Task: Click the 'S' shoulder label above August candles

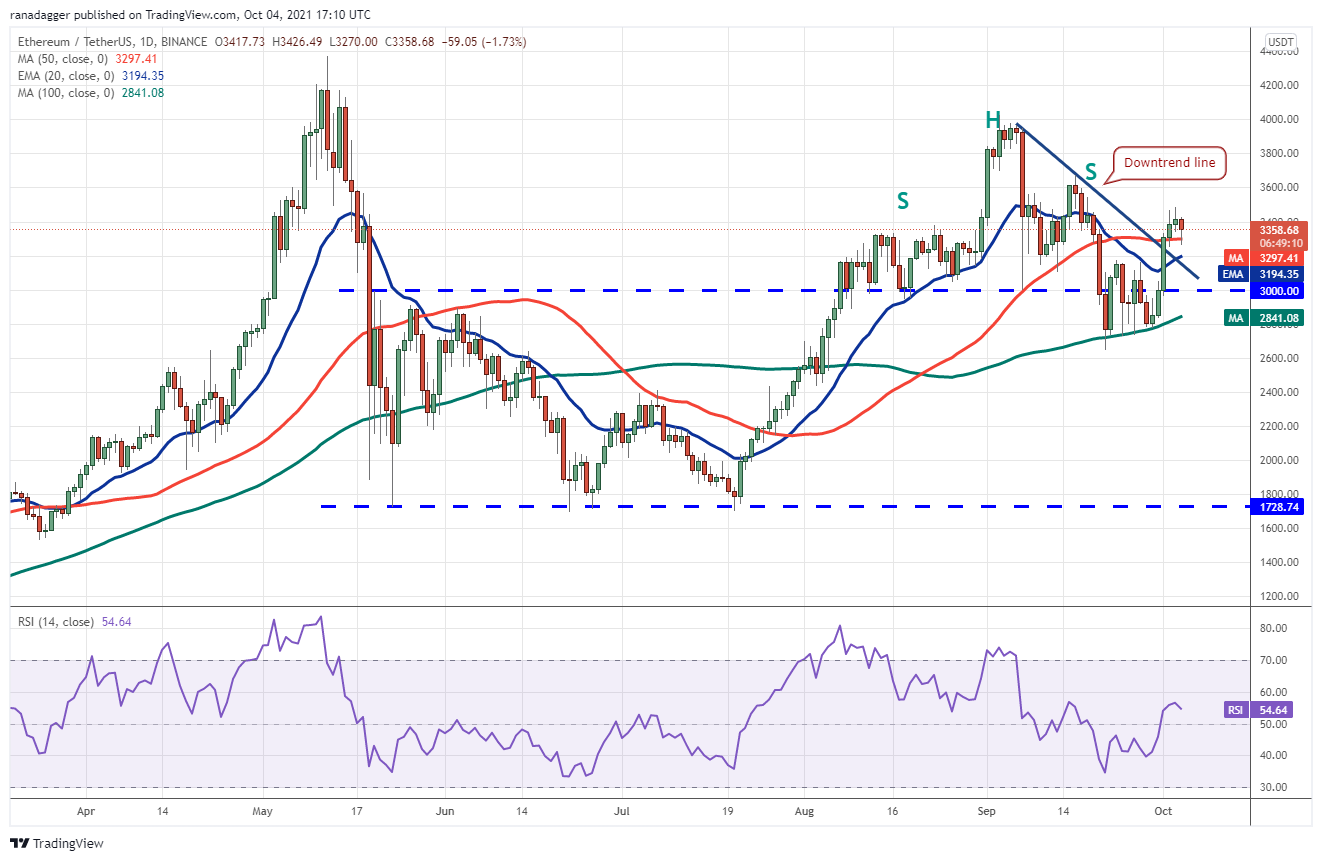Action: click(902, 201)
